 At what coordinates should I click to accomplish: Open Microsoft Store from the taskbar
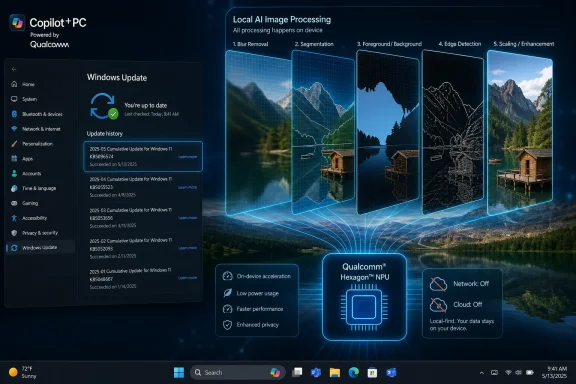click(372, 373)
